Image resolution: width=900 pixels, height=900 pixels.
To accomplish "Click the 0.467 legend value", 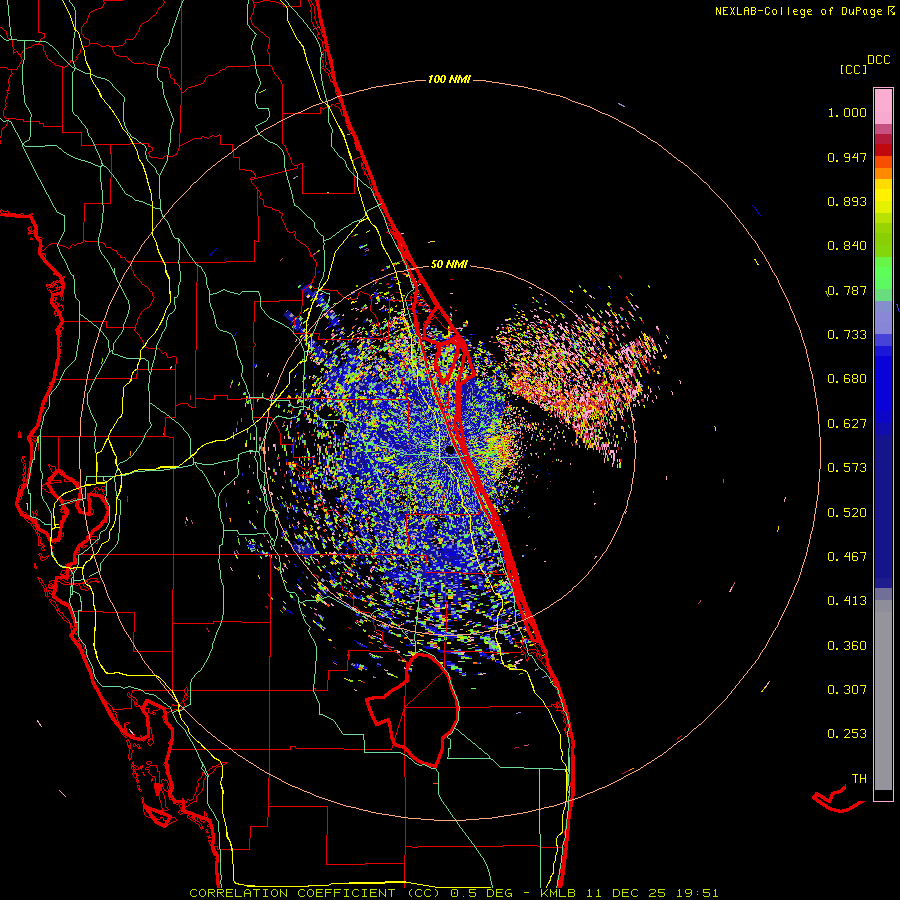I will tap(847, 557).
